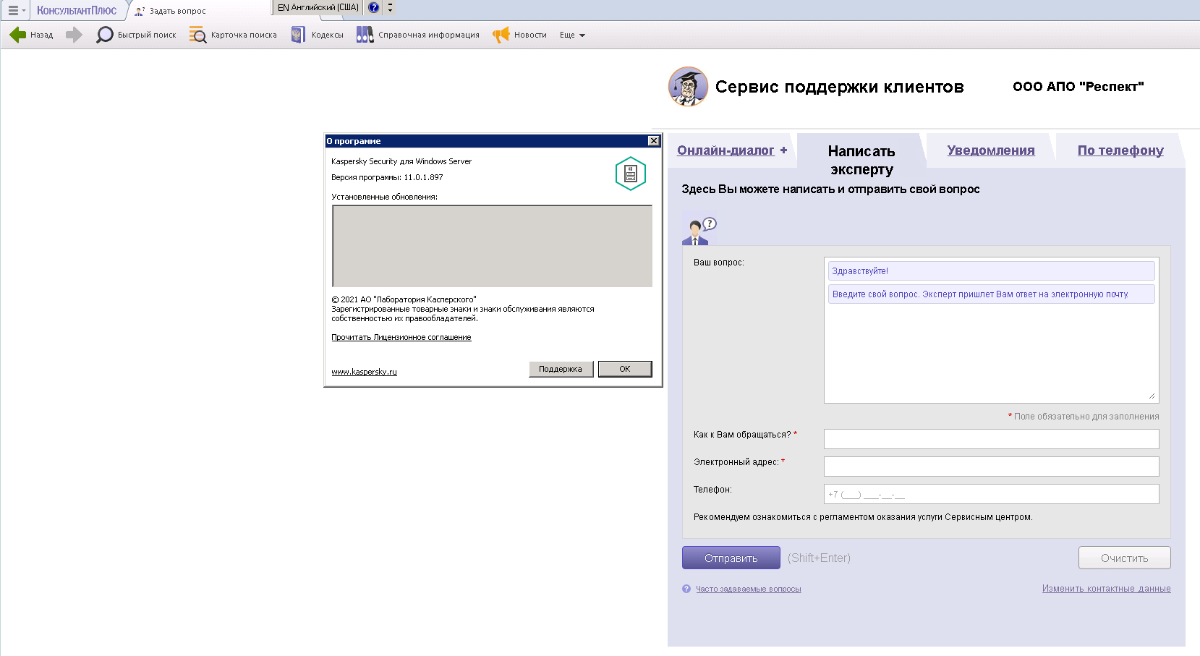Open По телефону tab
1200x656 pixels.
(1120, 150)
